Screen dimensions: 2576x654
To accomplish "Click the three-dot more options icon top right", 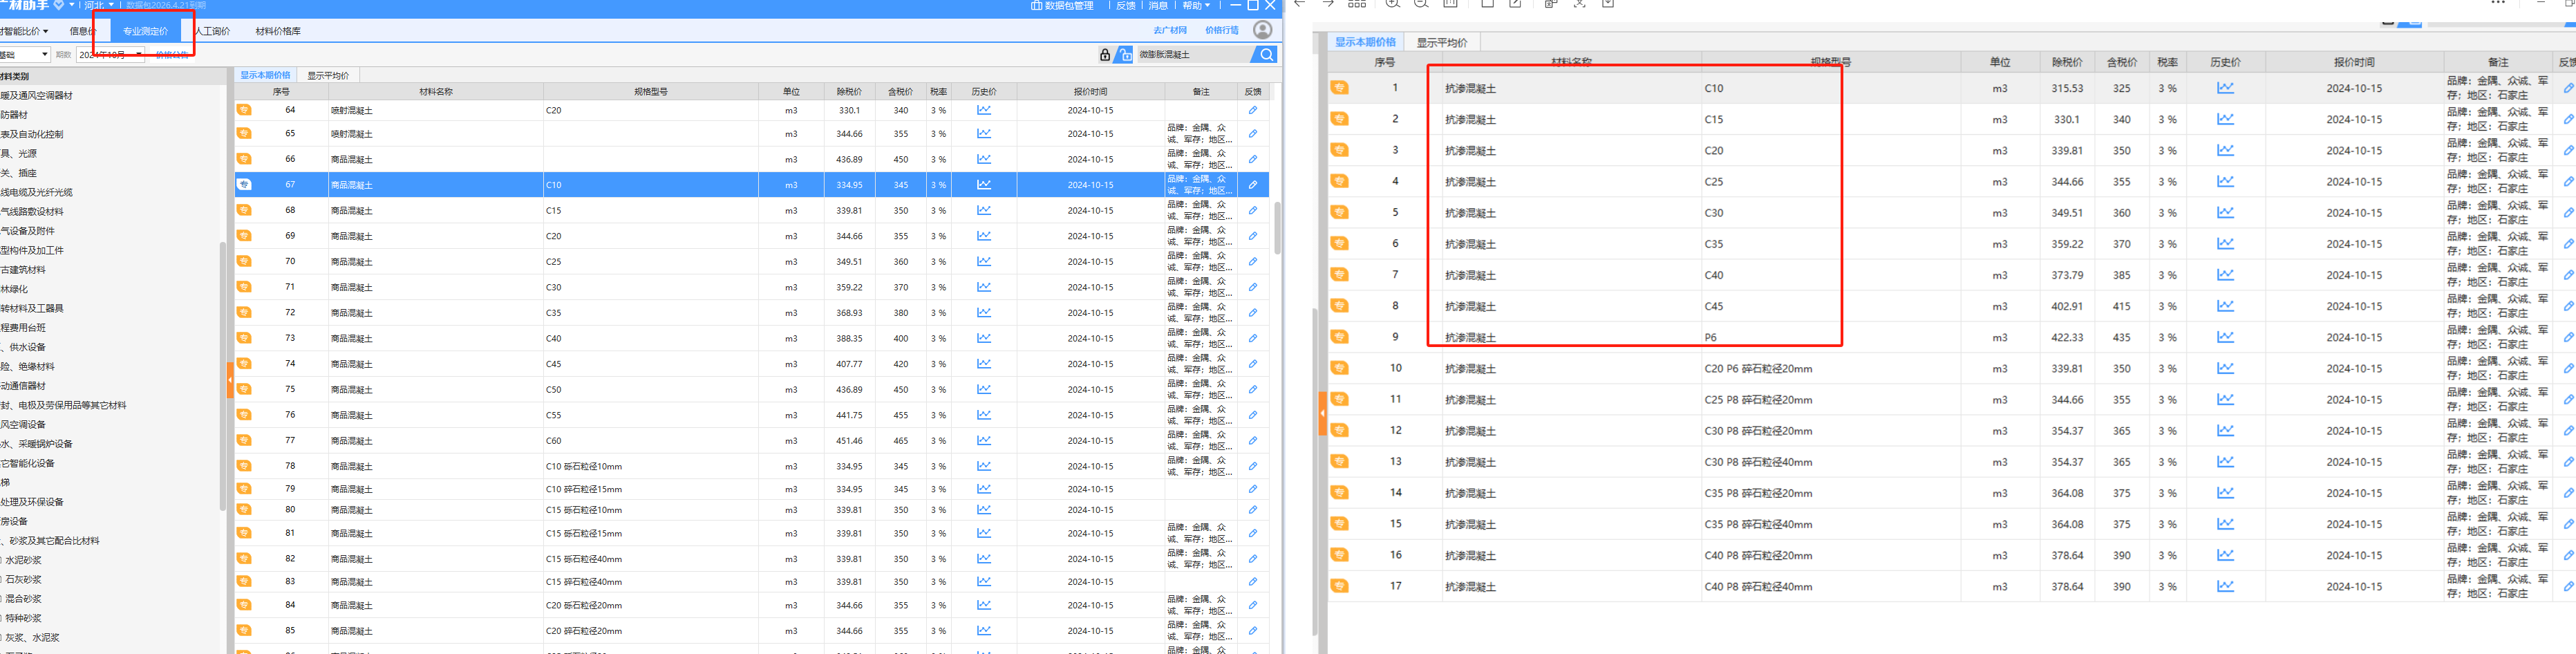I will [2497, 3].
